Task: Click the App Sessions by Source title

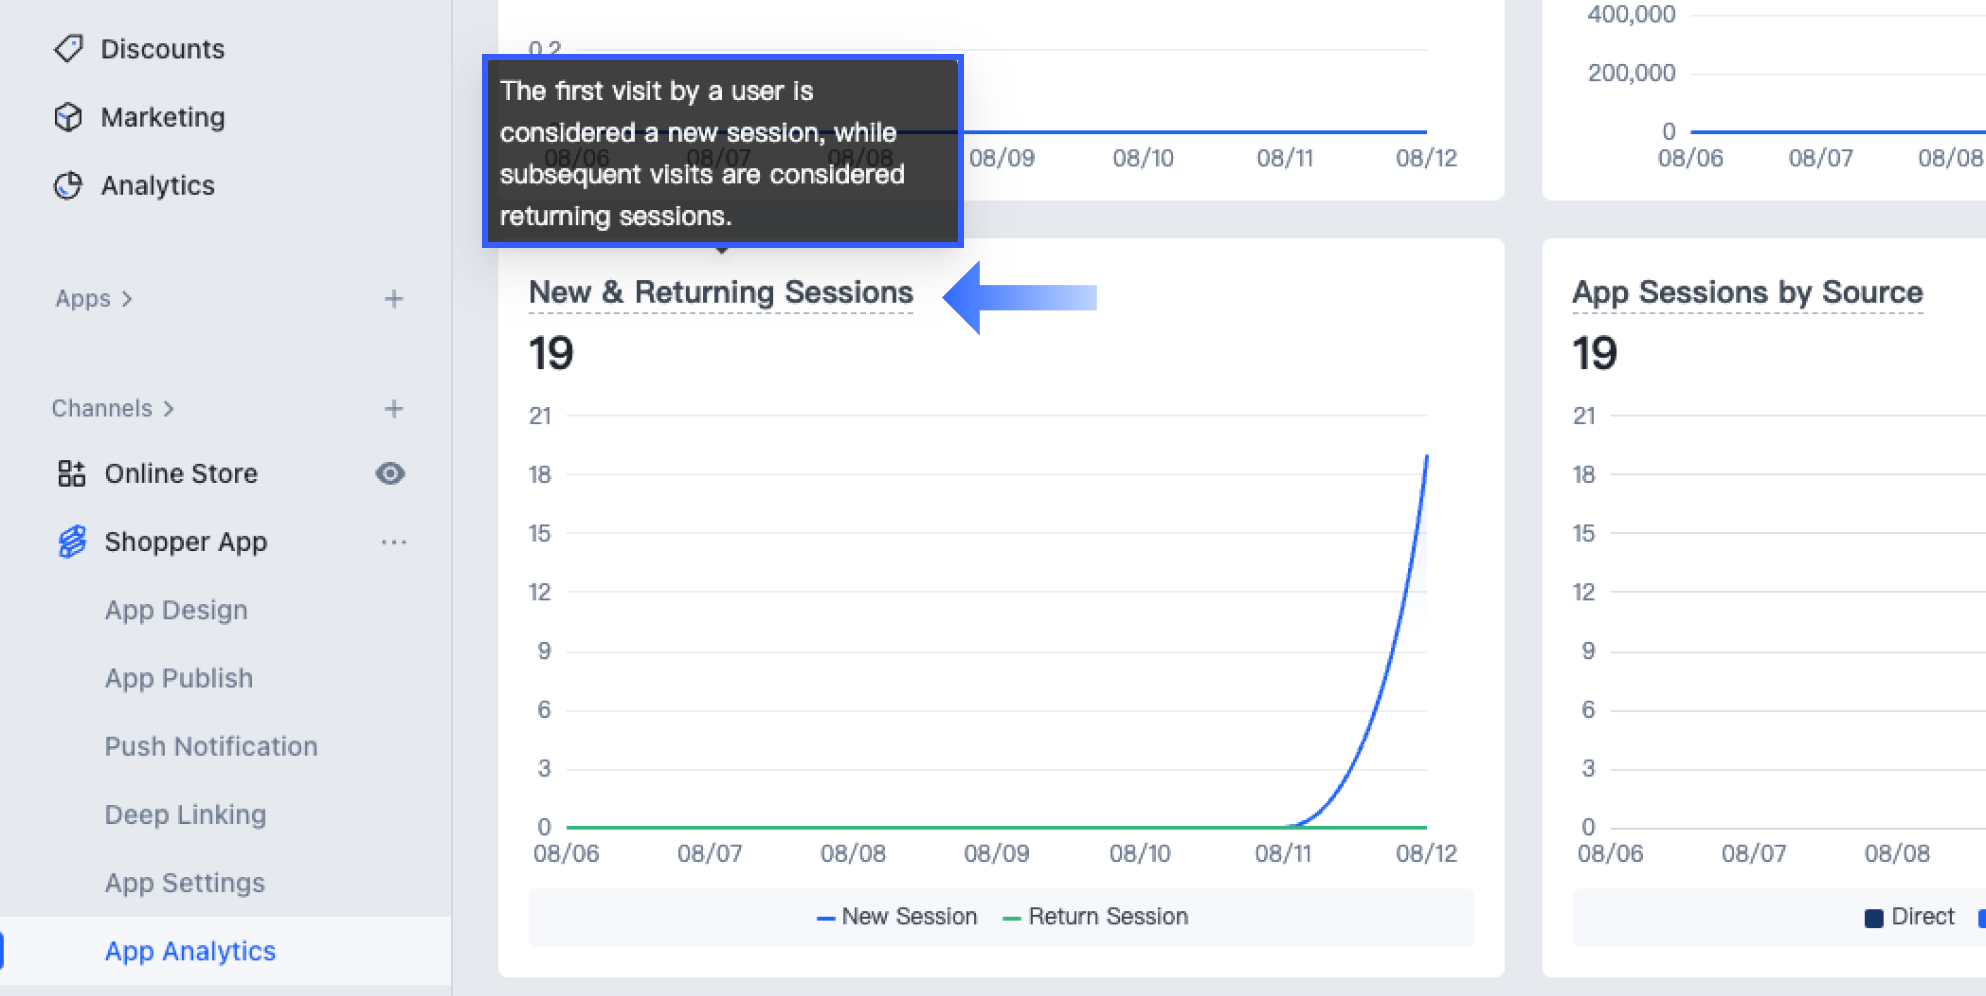Action: coord(1747,292)
